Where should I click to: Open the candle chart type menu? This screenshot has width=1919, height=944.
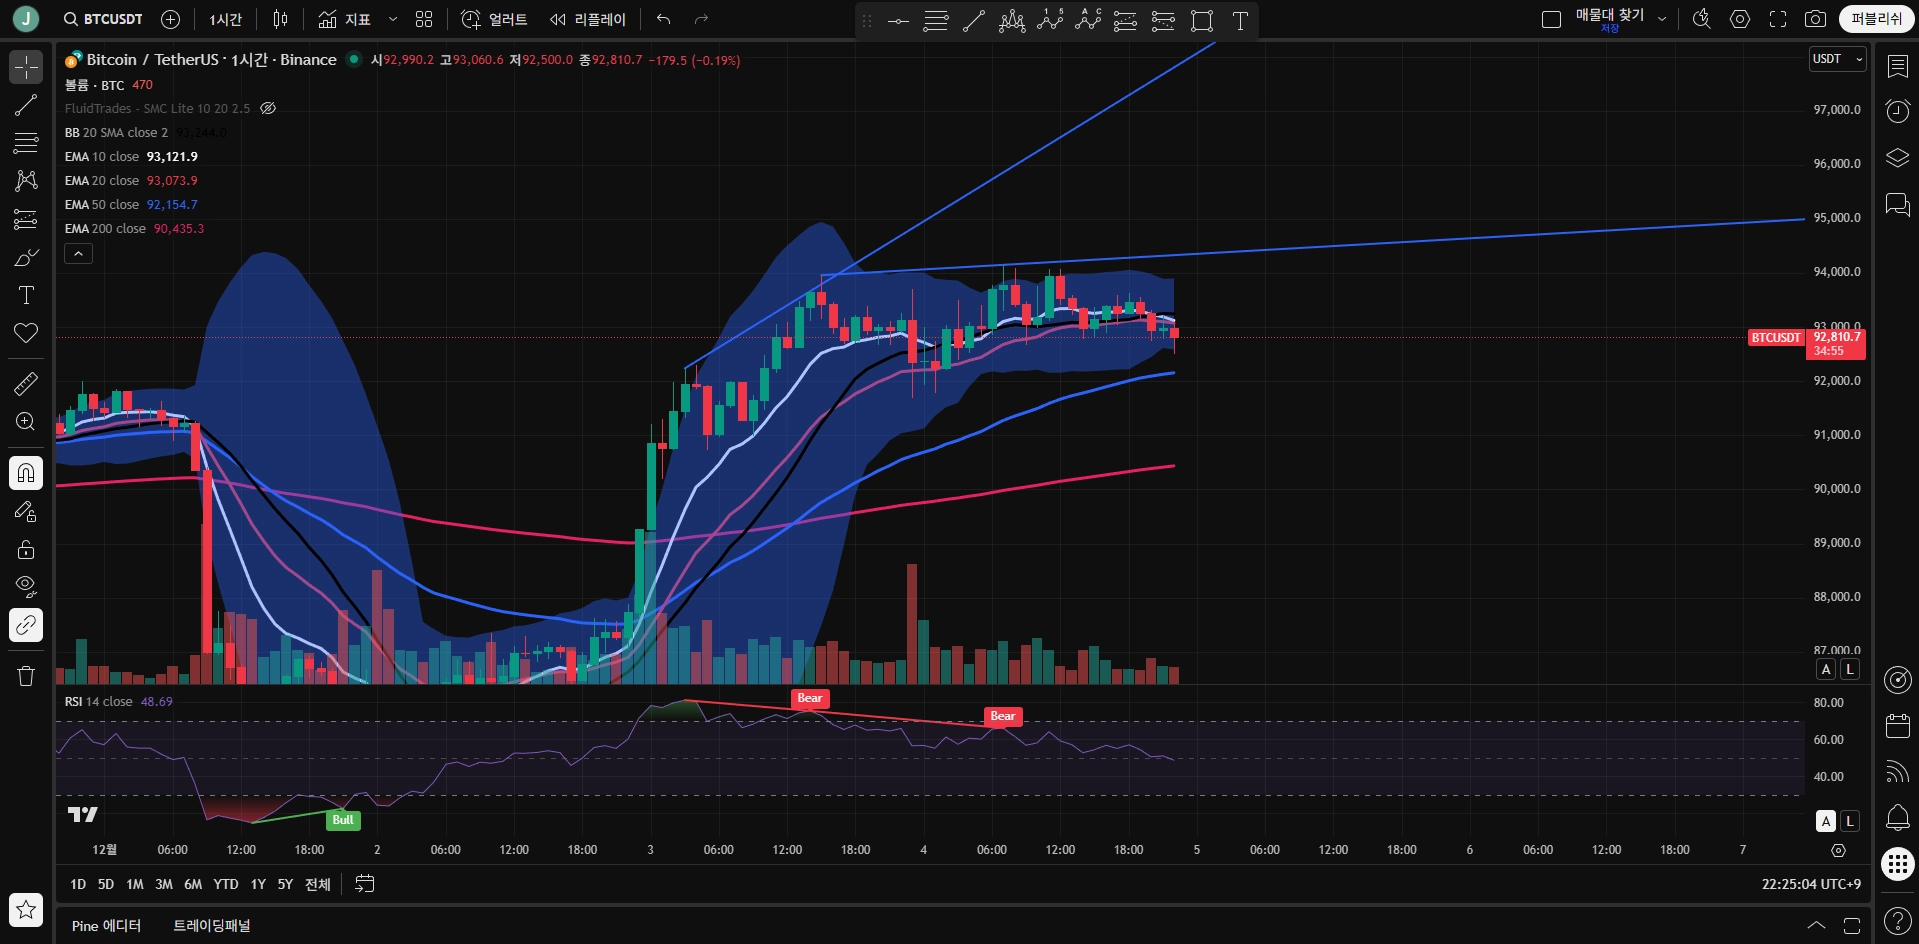[x=281, y=19]
